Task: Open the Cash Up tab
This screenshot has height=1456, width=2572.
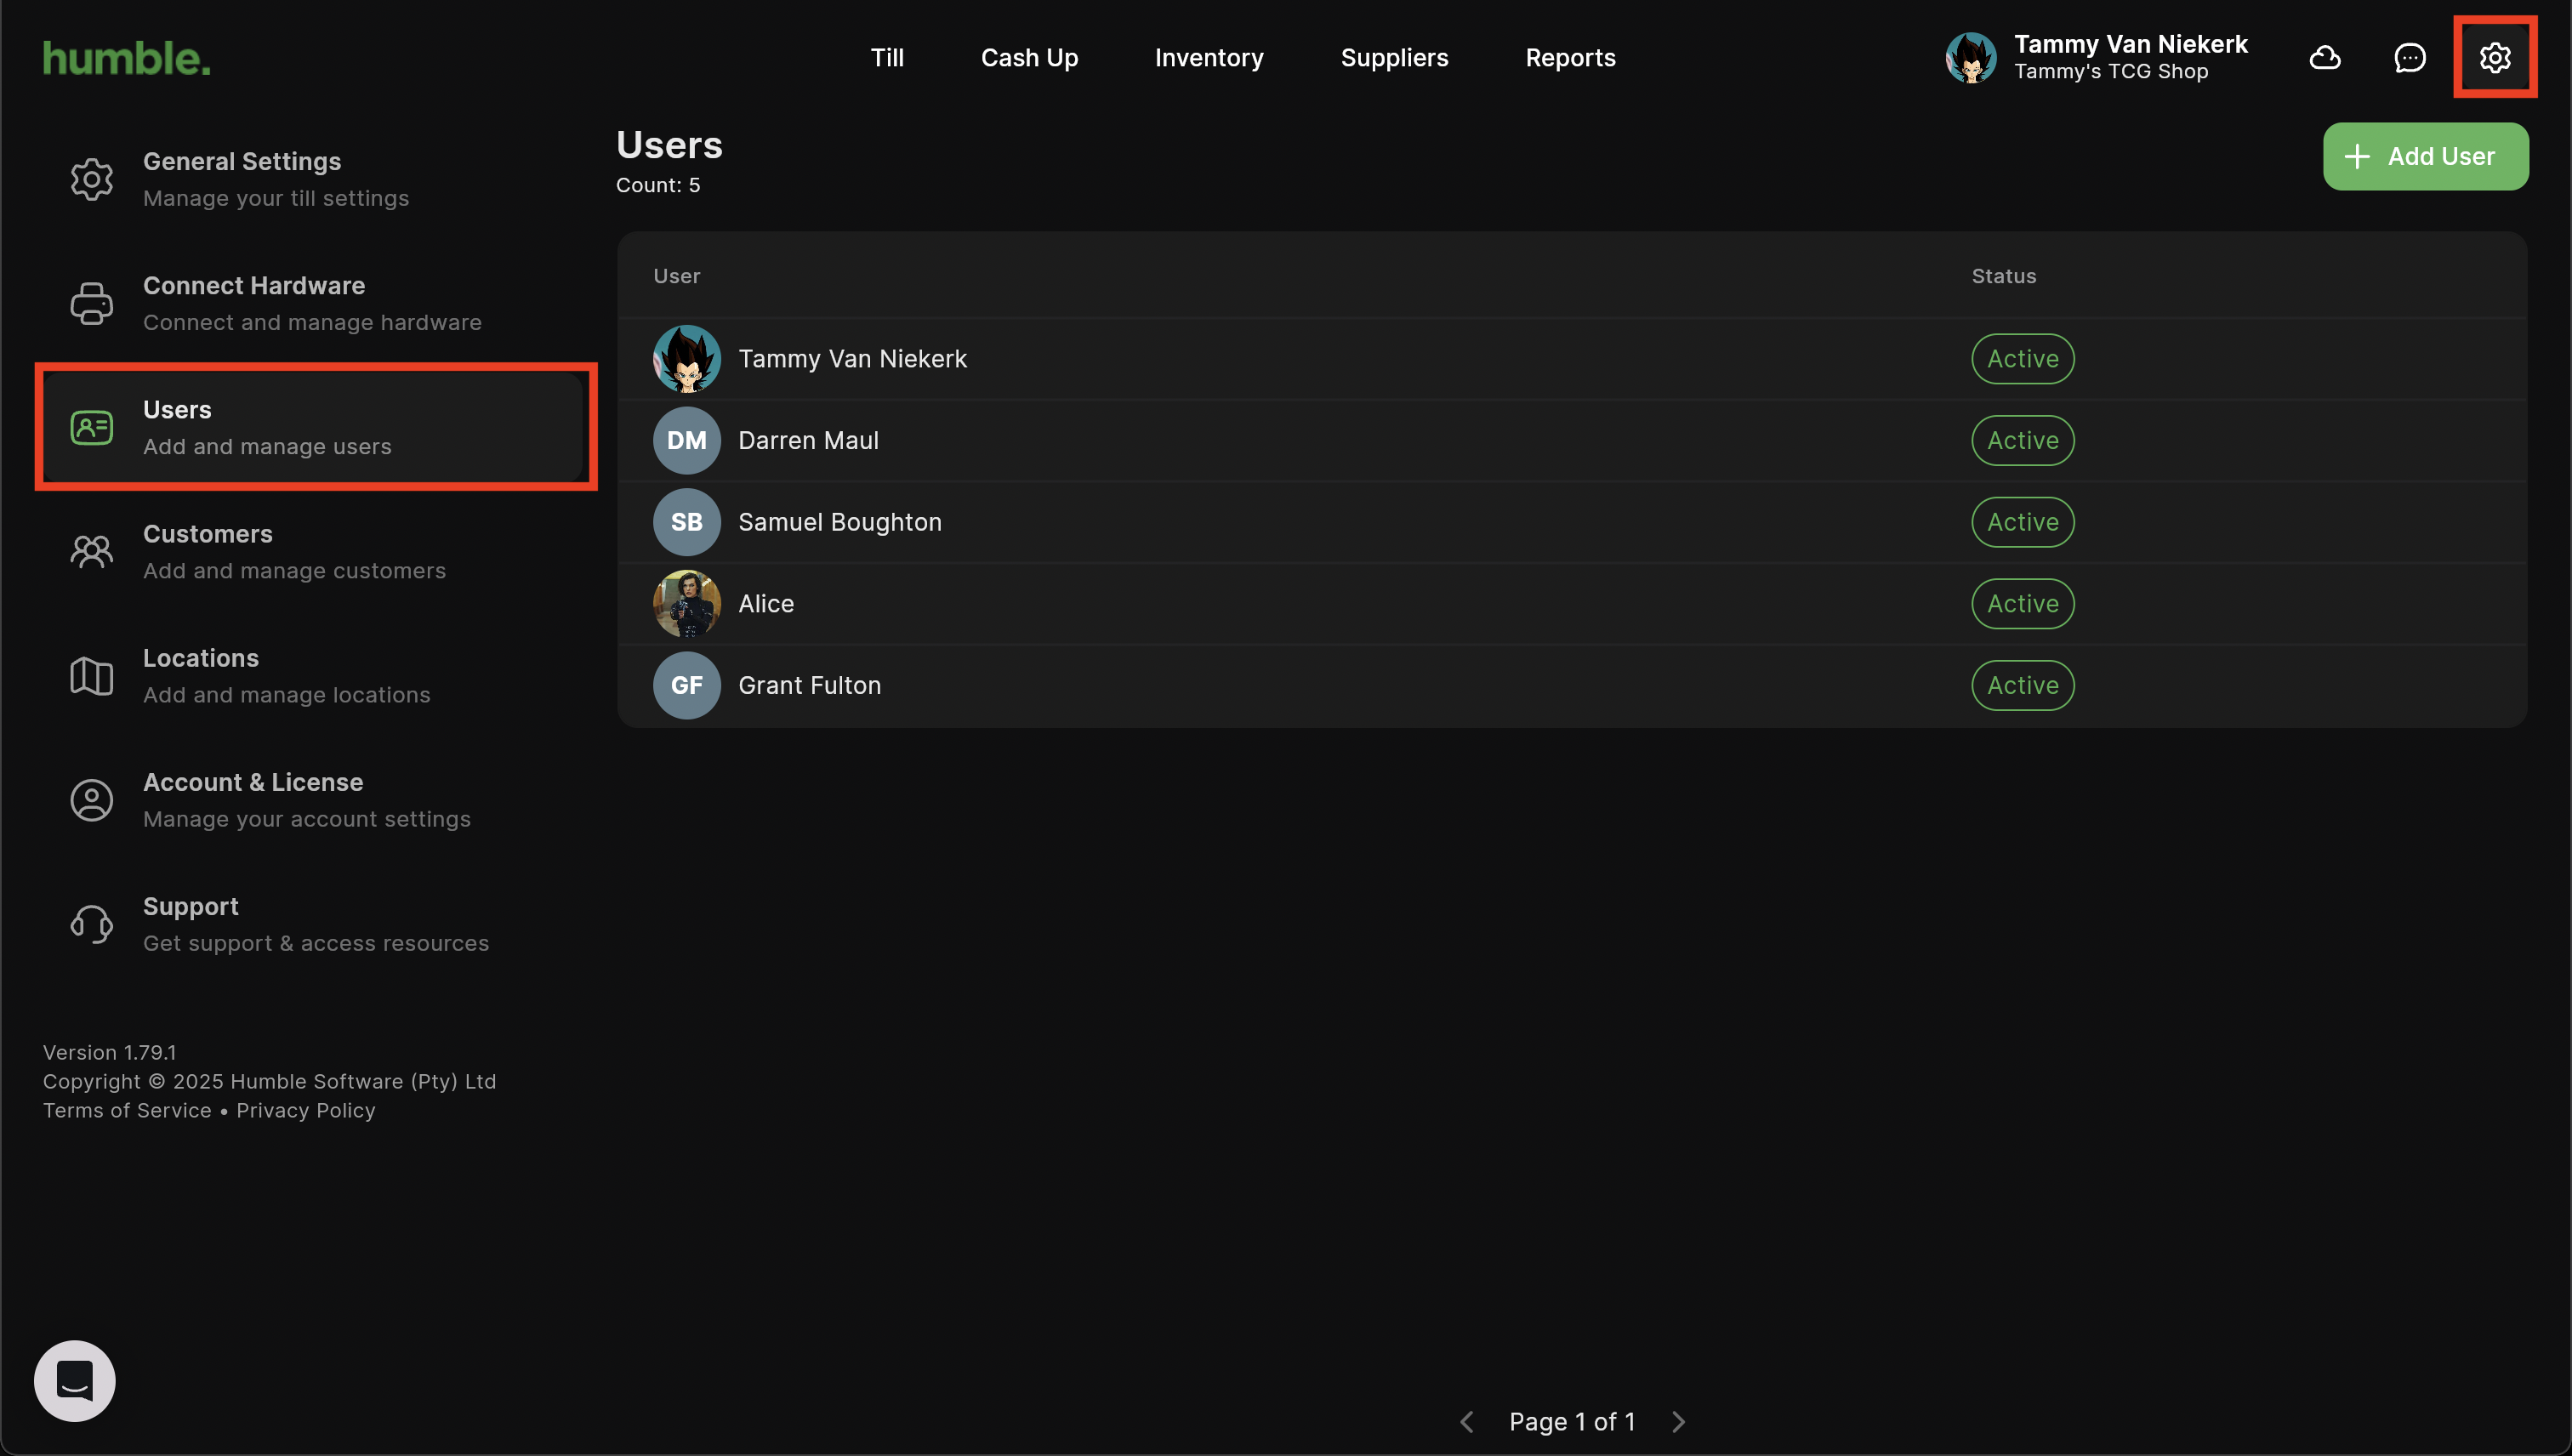Action: (1029, 58)
